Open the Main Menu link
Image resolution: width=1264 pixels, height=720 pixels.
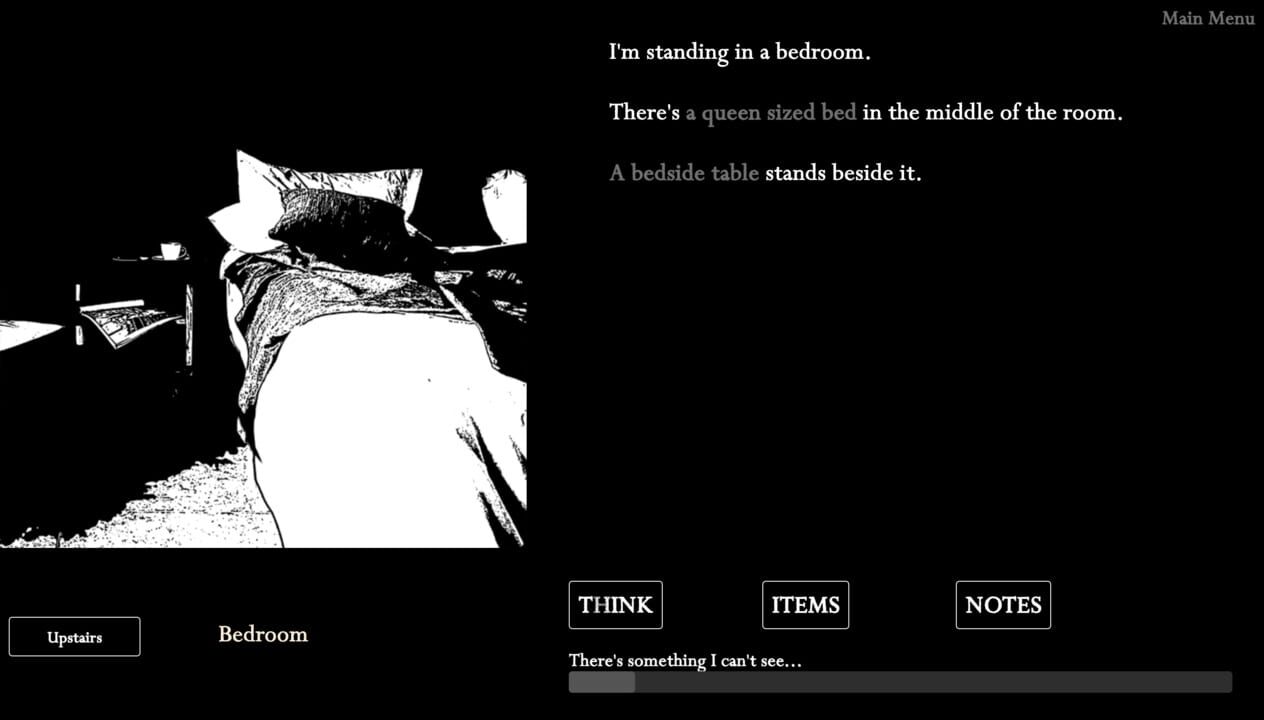[x=1207, y=18]
